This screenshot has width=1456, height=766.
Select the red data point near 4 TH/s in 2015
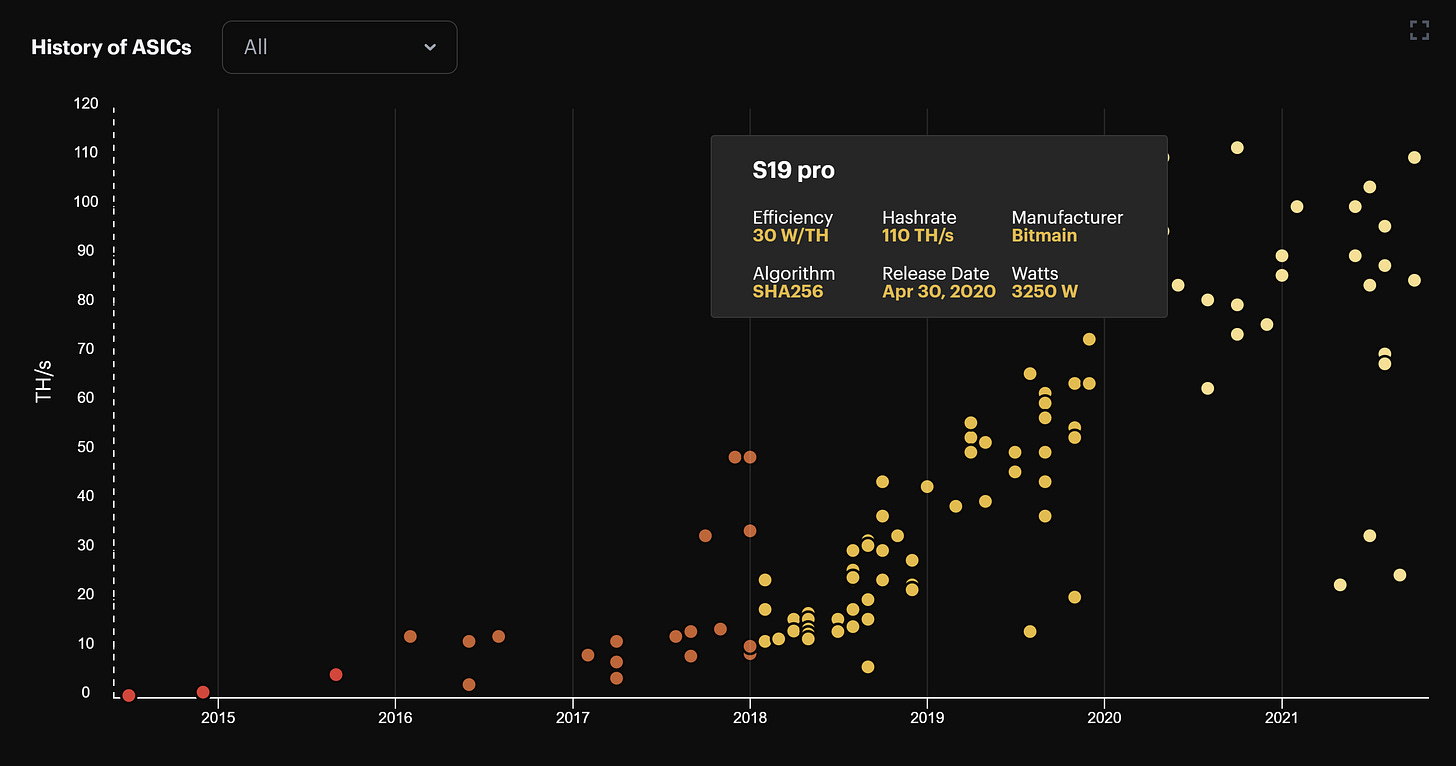pyautogui.click(x=336, y=674)
